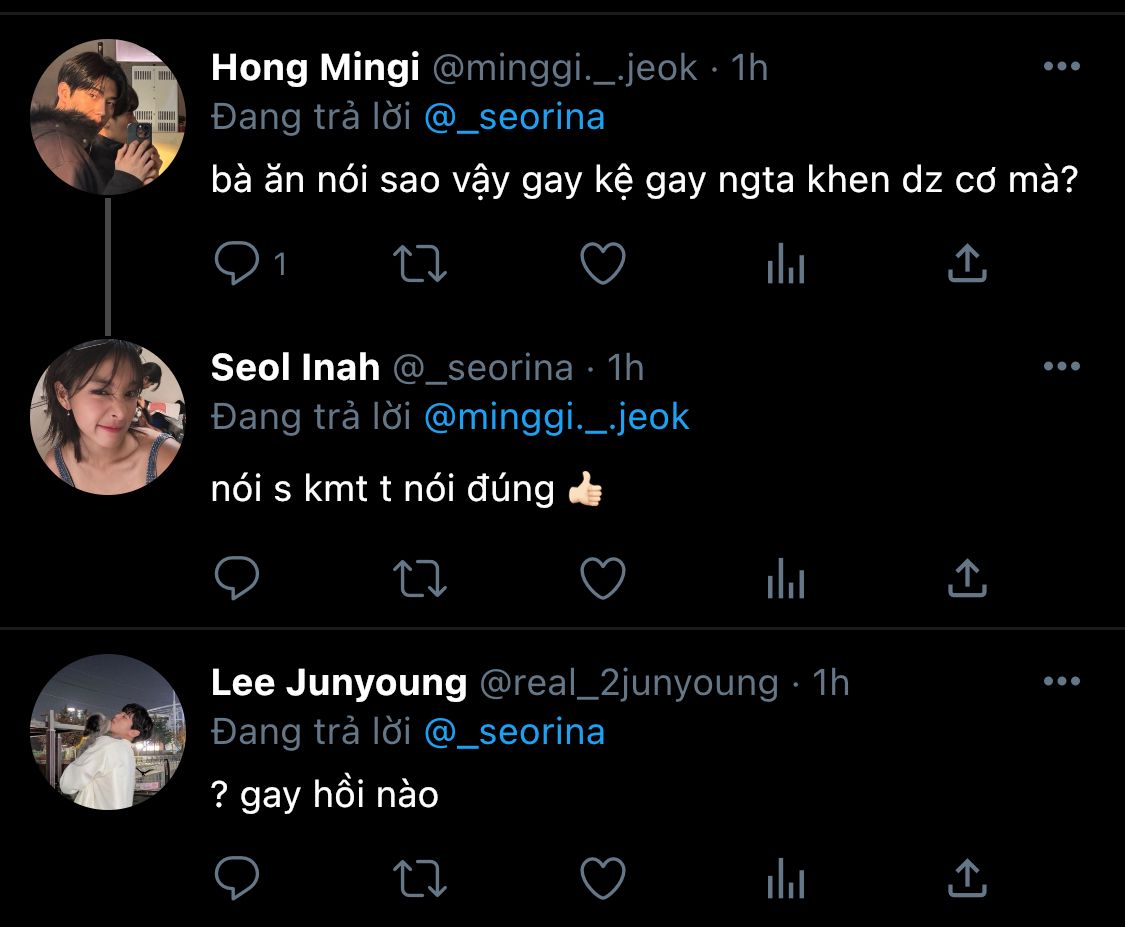Share Hong Mingi's tweet

point(966,264)
